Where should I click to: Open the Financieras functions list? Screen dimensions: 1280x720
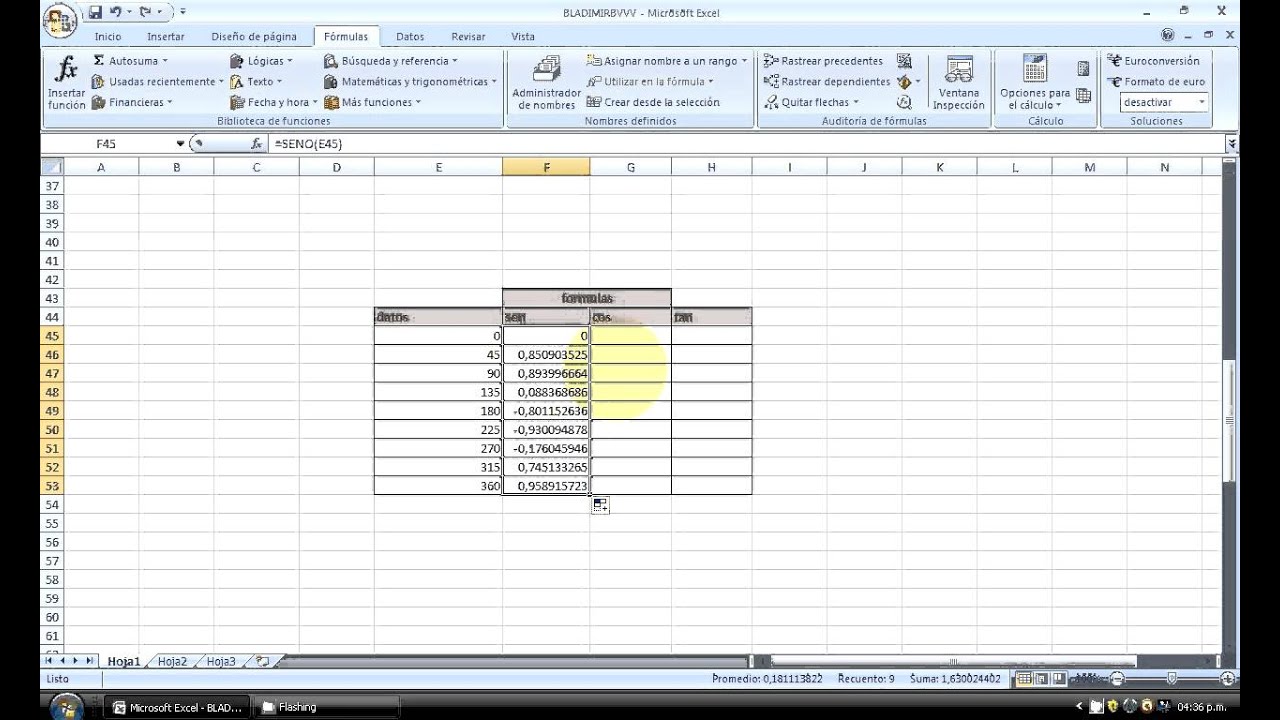point(132,102)
